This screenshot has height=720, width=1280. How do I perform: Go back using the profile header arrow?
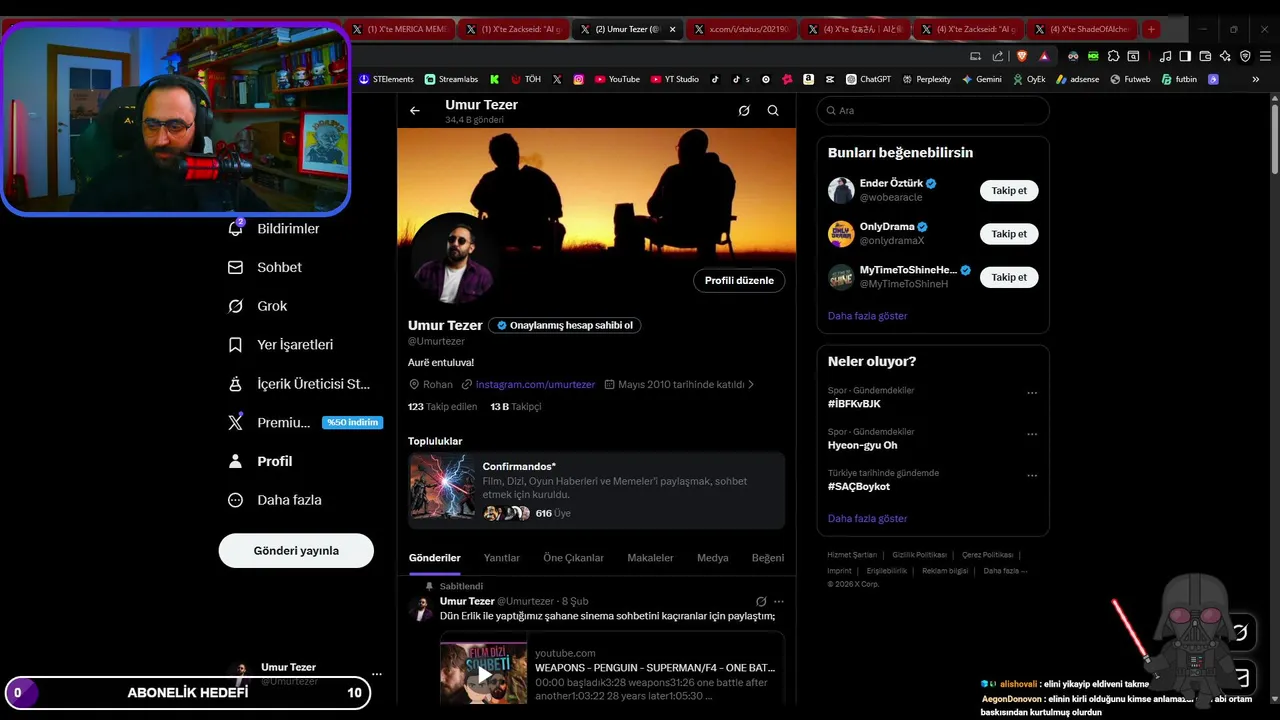click(x=415, y=111)
